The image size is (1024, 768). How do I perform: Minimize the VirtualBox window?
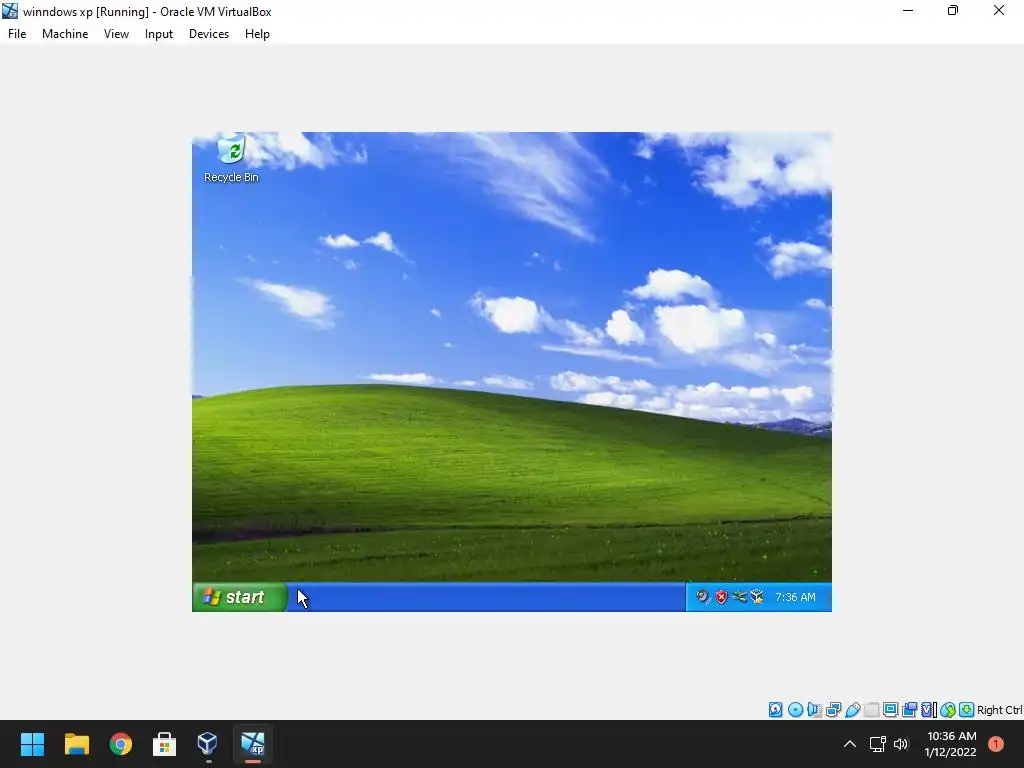click(x=908, y=11)
